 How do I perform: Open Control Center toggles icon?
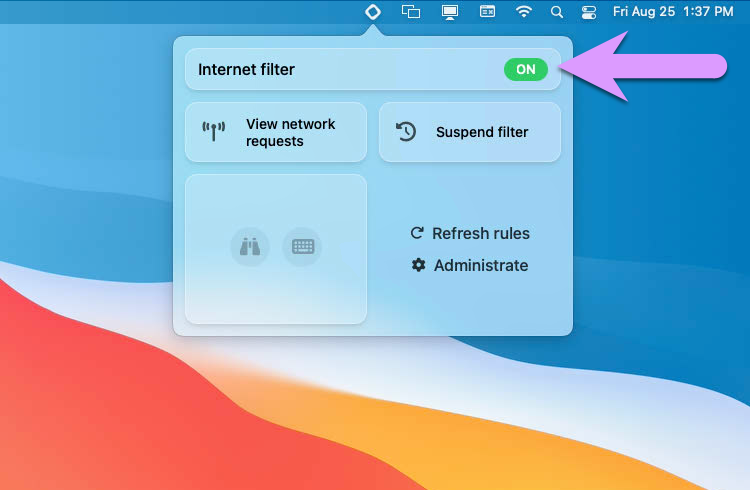(x=588, y=12)
